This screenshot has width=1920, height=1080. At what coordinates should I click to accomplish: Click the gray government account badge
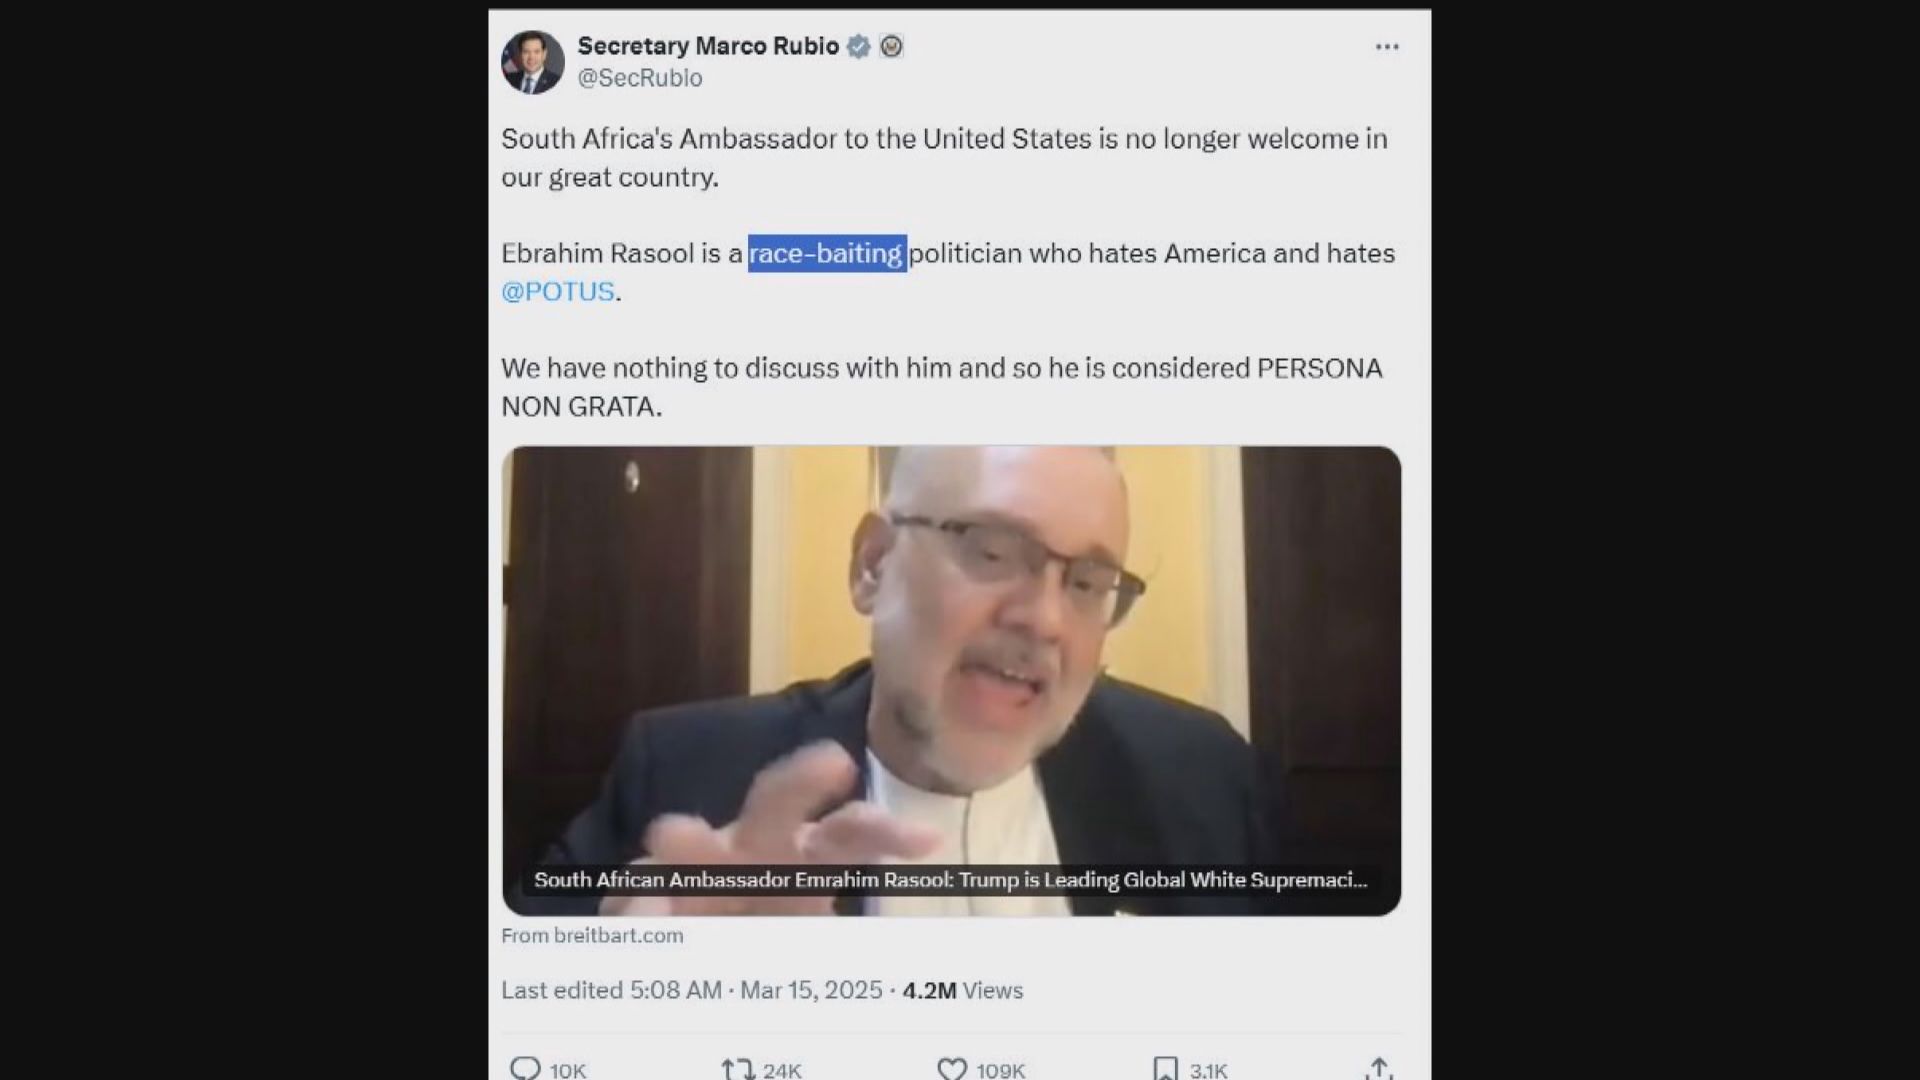891,46
